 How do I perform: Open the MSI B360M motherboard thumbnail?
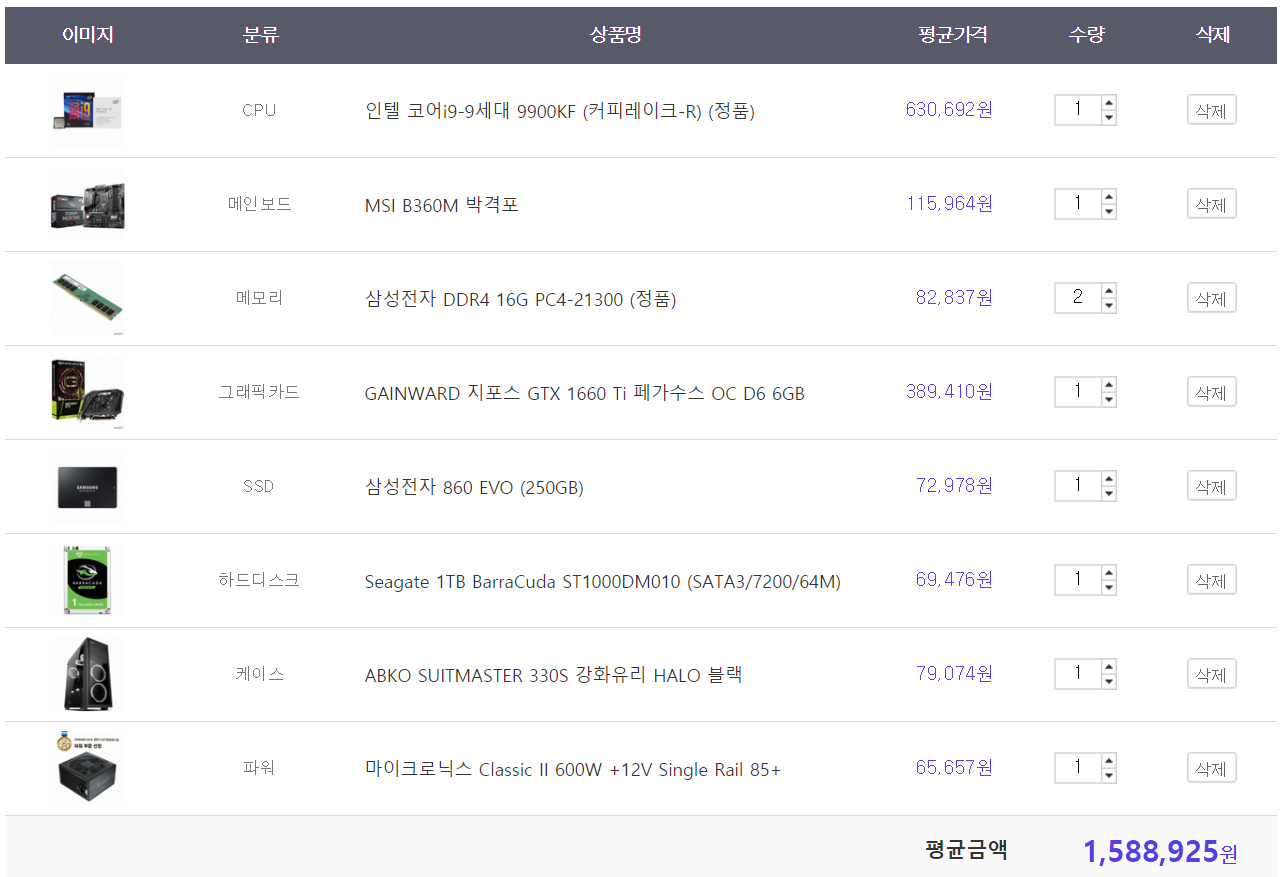coord(88,204)
